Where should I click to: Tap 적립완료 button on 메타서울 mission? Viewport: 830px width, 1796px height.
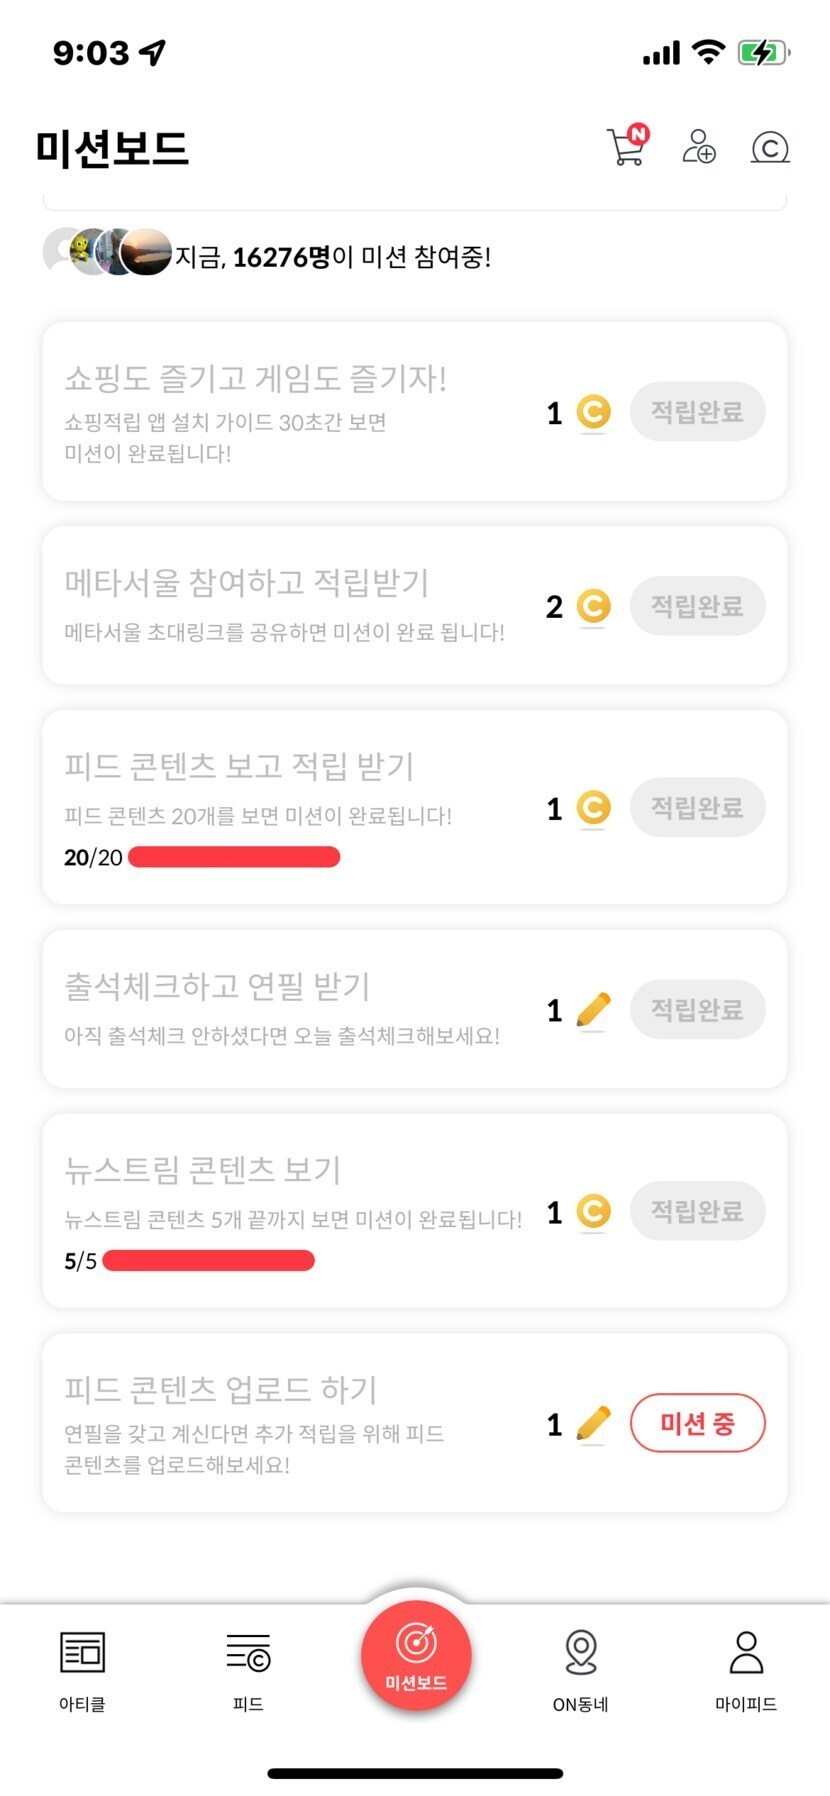pos(697,606)
